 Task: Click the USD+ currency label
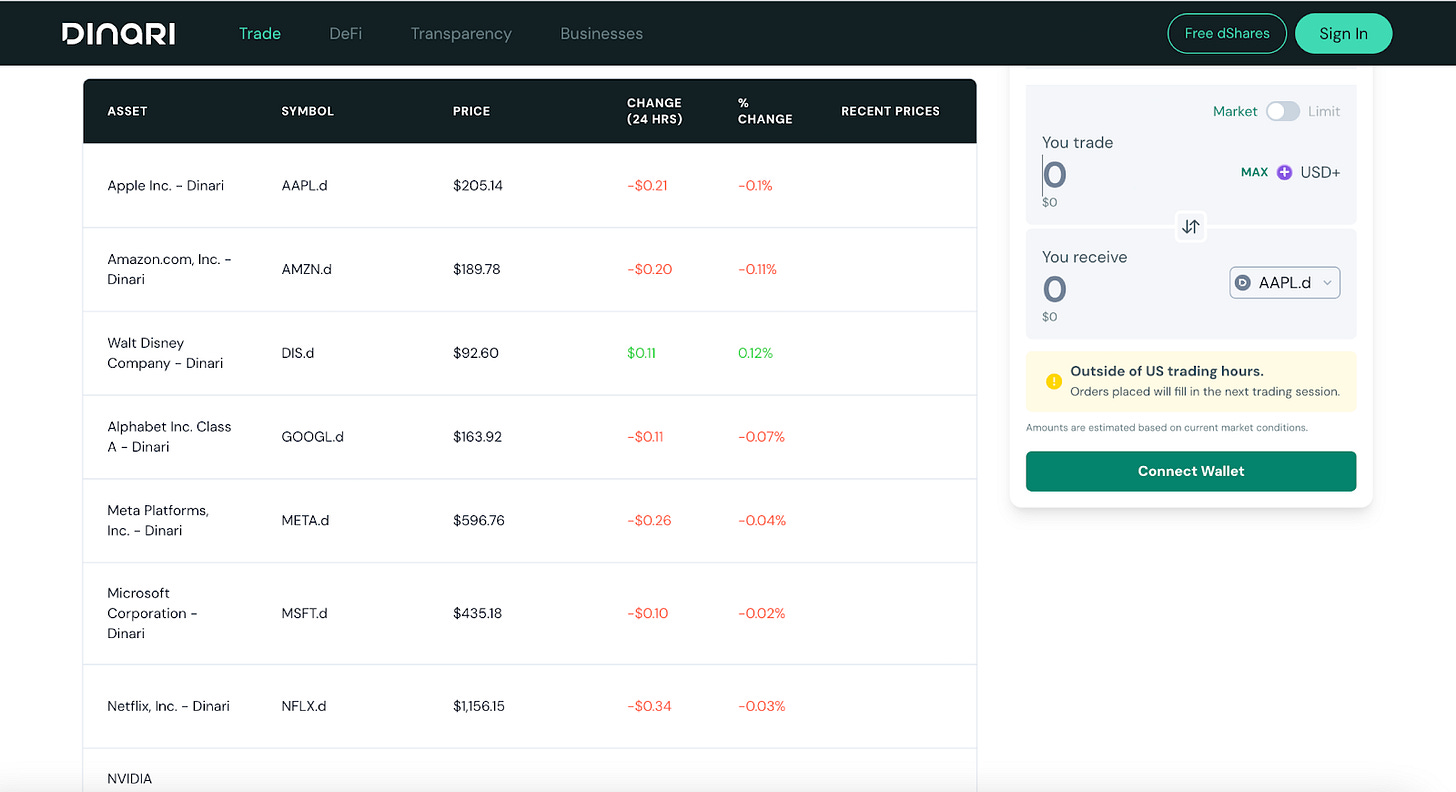(x=1320, y=172)
